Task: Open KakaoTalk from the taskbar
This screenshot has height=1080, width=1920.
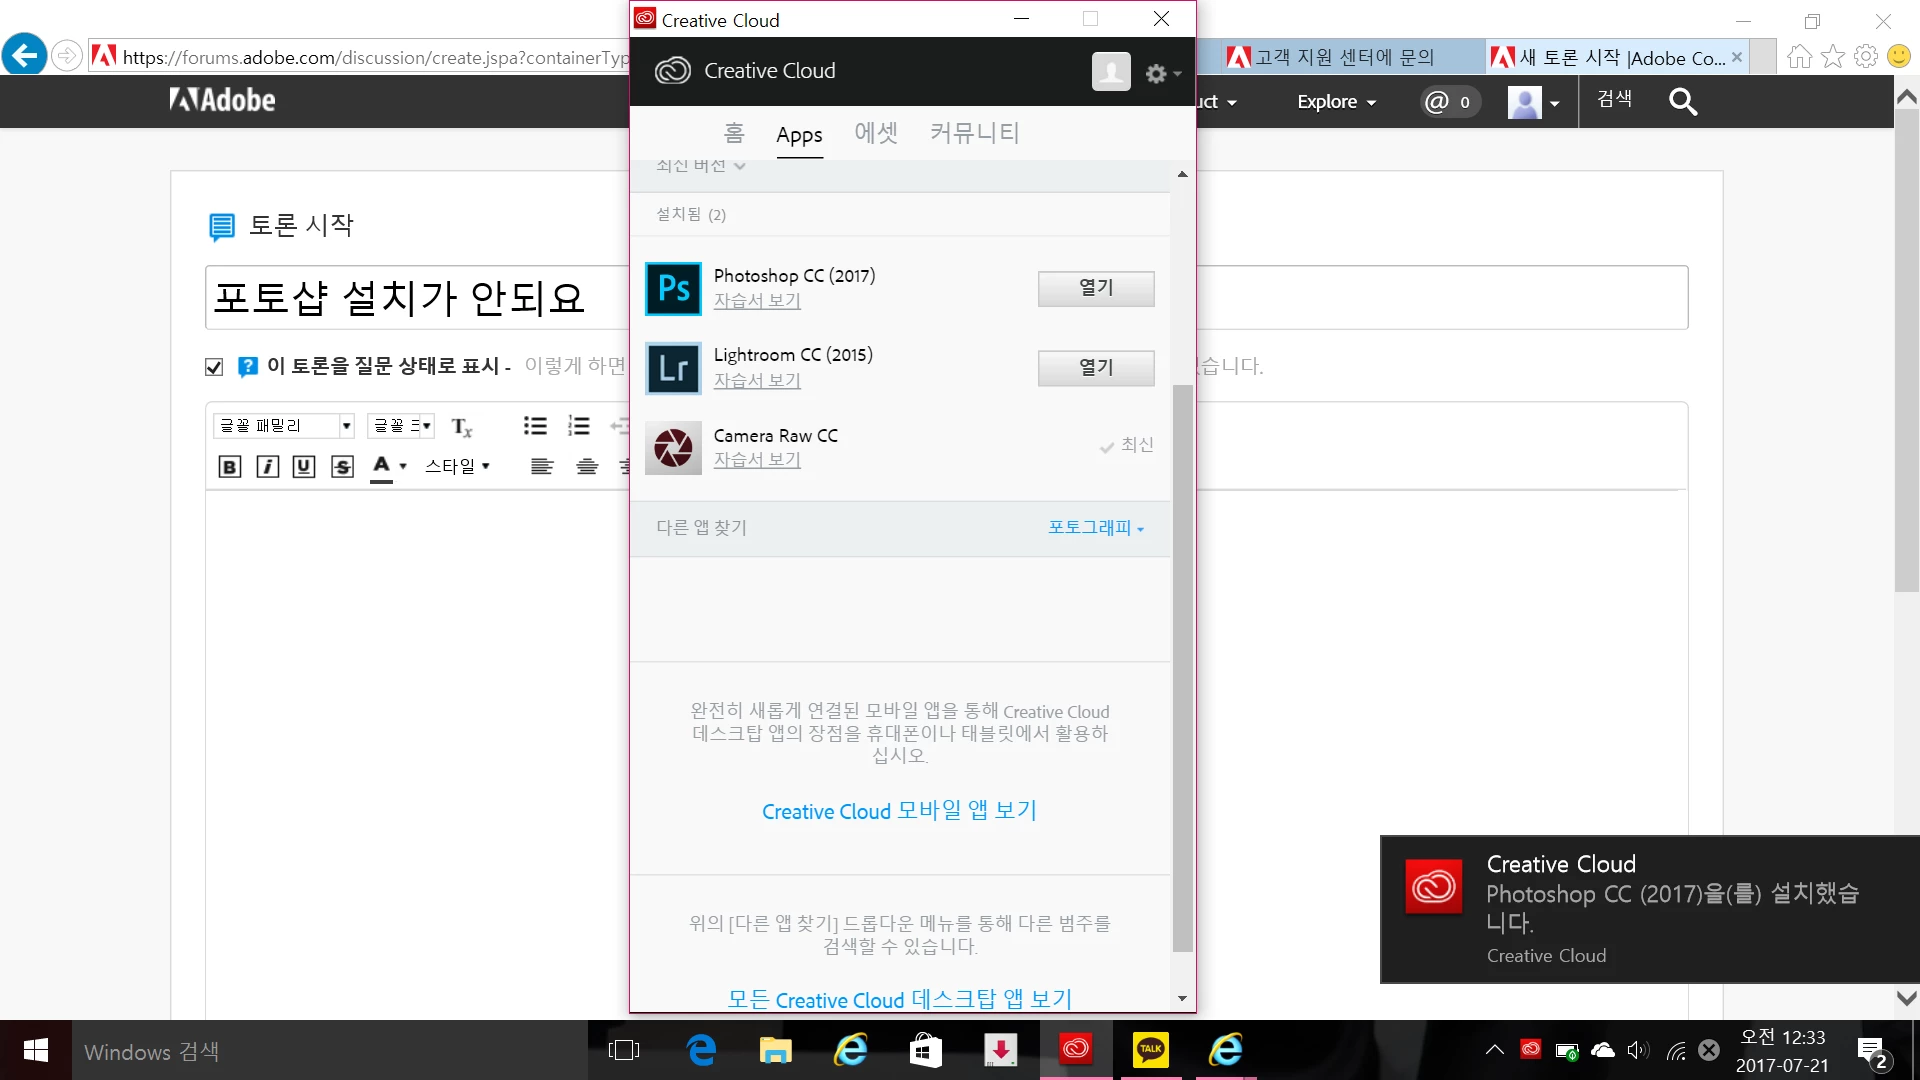Action: tap(1150, 1049)
